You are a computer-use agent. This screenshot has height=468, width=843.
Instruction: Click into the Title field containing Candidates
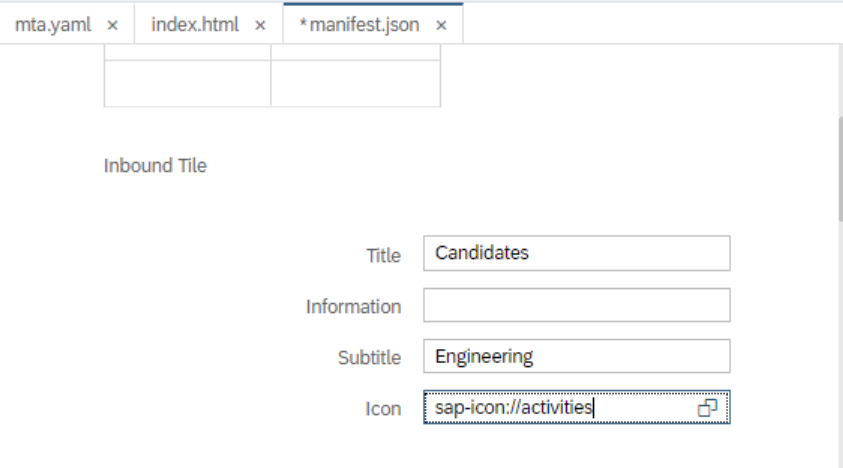click(576, 254)
